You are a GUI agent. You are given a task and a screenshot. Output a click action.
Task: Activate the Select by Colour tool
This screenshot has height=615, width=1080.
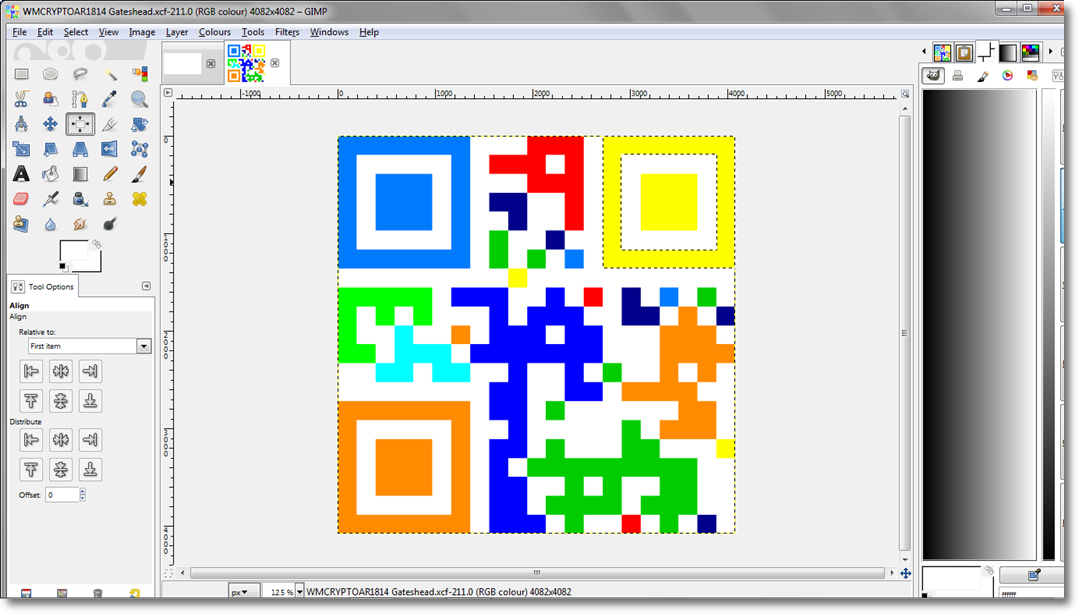[139, 74]
